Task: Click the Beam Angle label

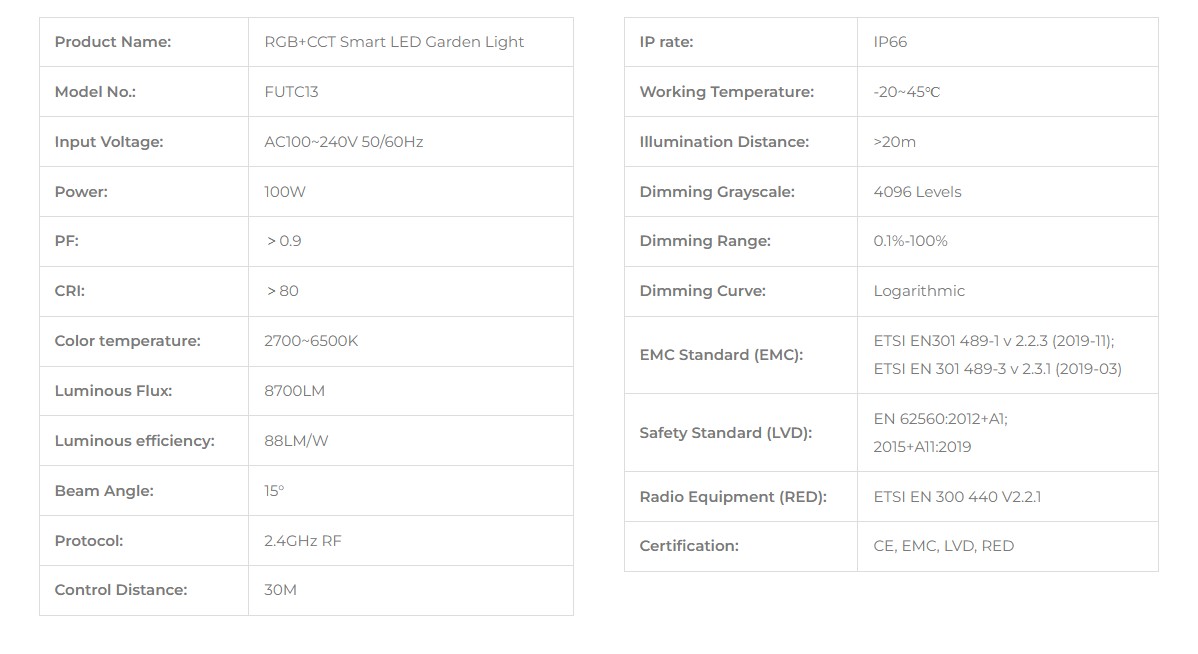Action: coord(104,491)
